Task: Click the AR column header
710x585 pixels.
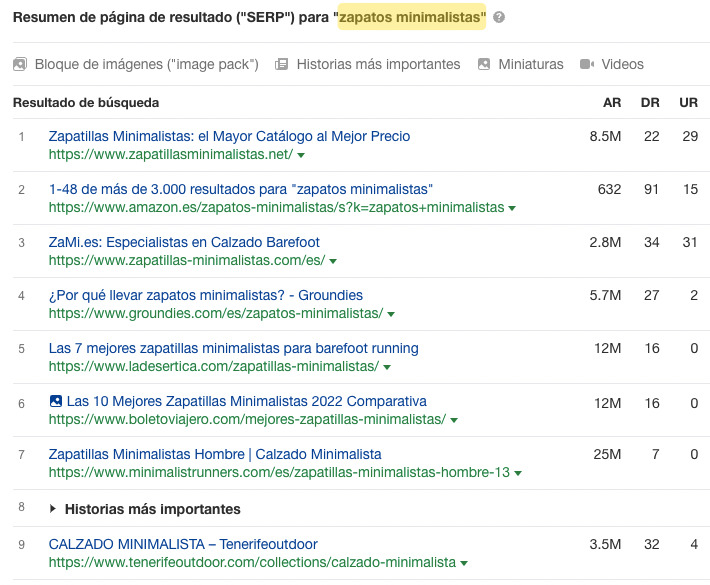Action: tap(612, 103)
